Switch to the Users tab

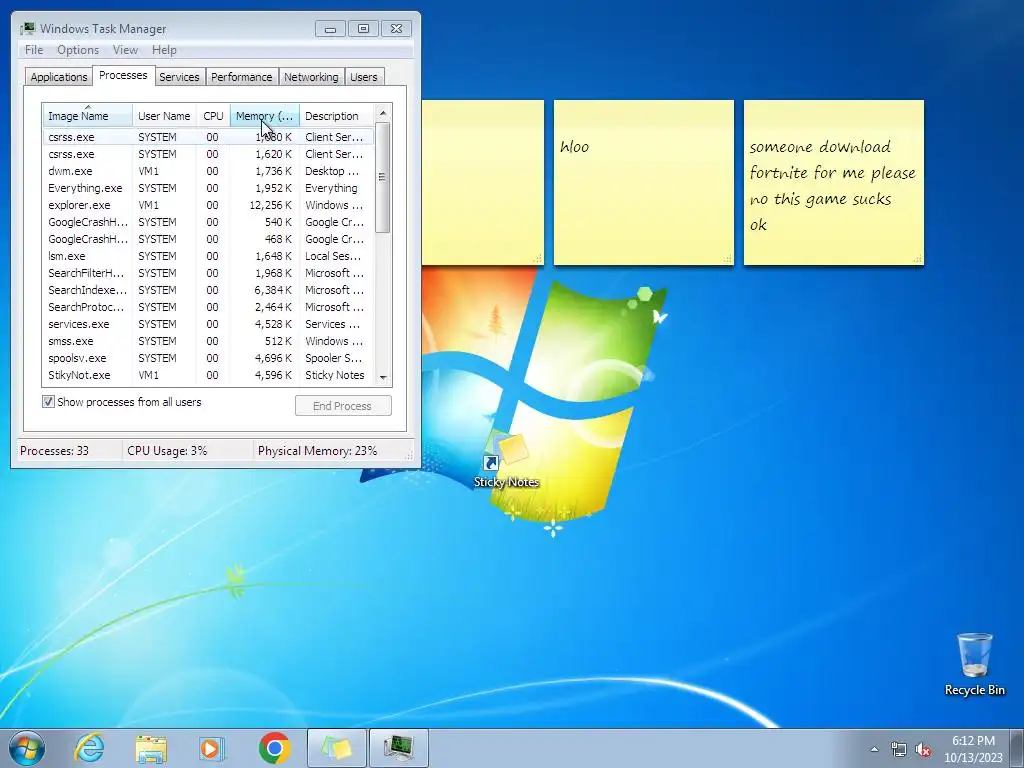(363, 76)
